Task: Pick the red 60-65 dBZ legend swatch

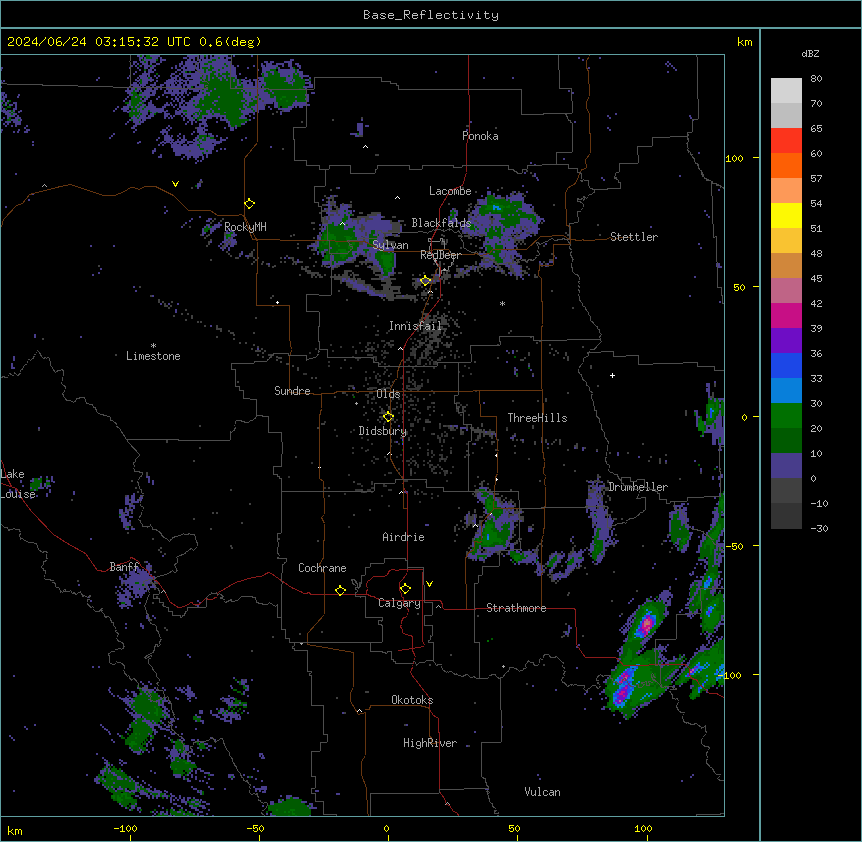Action: 786,141
